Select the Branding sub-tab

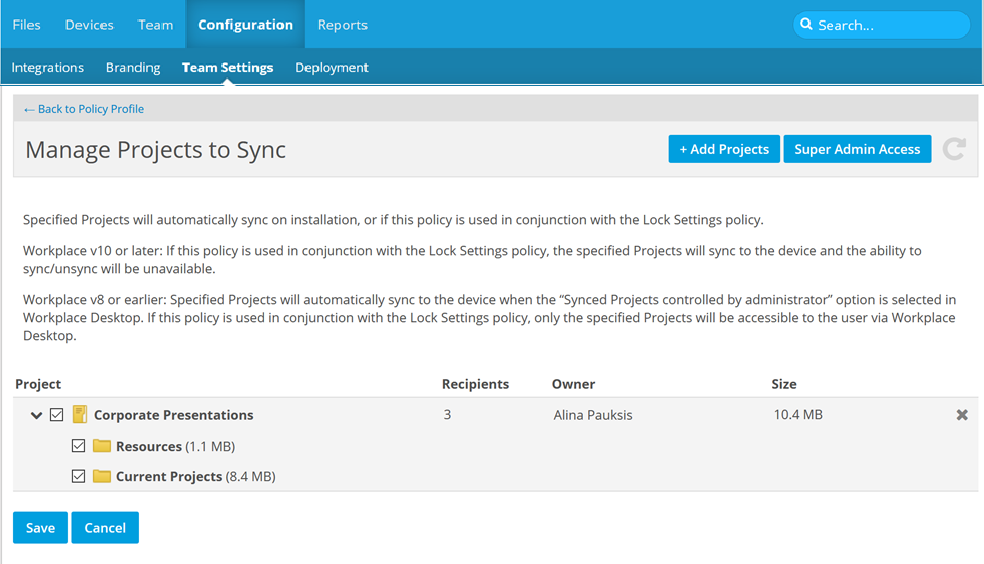[133, 68]
